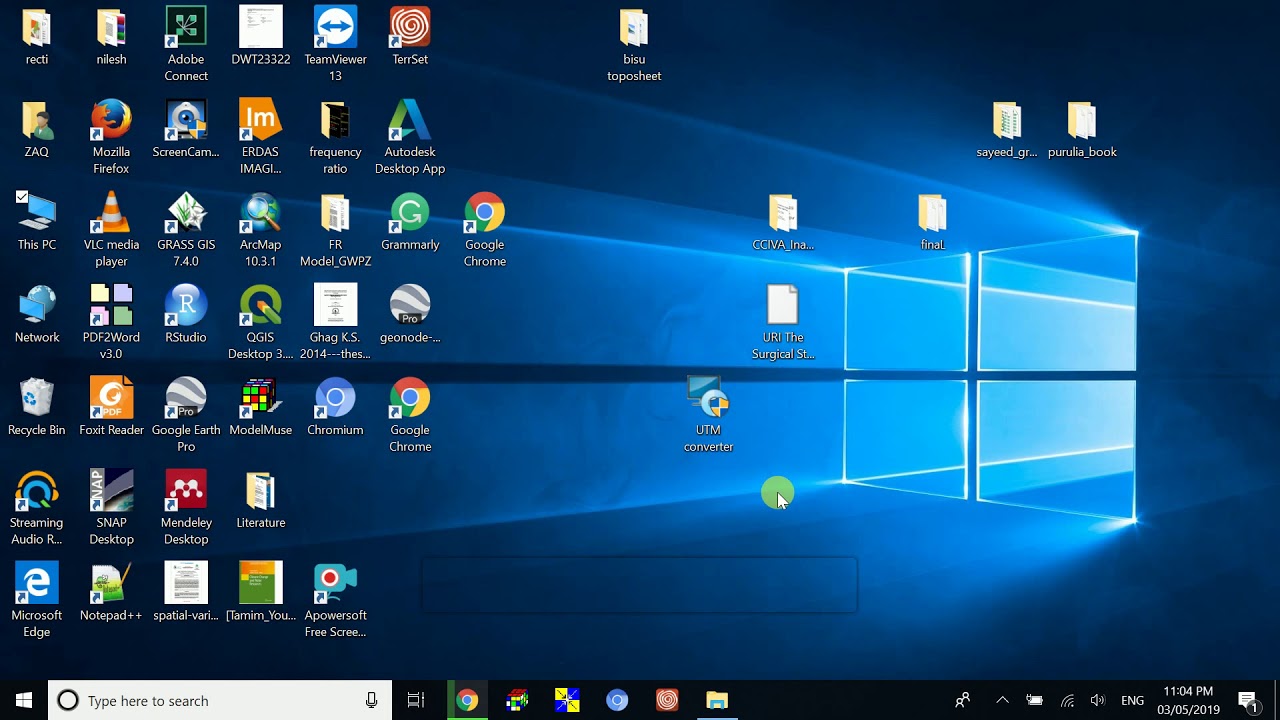The height and width of the screenshot is (720, 1280).
Task: Open the bisu toposheet folder
Action: point(634,45)
